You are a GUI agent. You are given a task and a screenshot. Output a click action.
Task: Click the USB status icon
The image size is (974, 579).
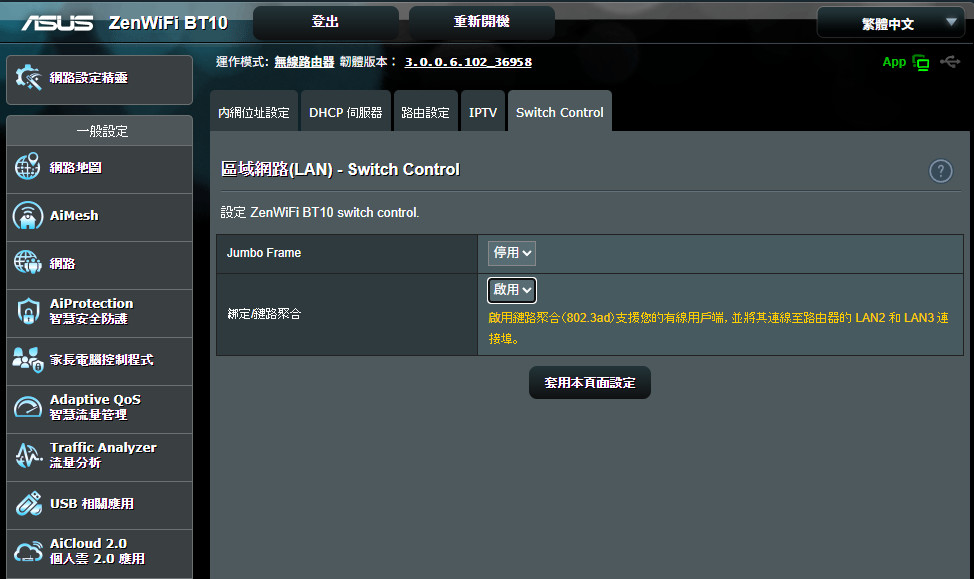(x=950, y=62)
